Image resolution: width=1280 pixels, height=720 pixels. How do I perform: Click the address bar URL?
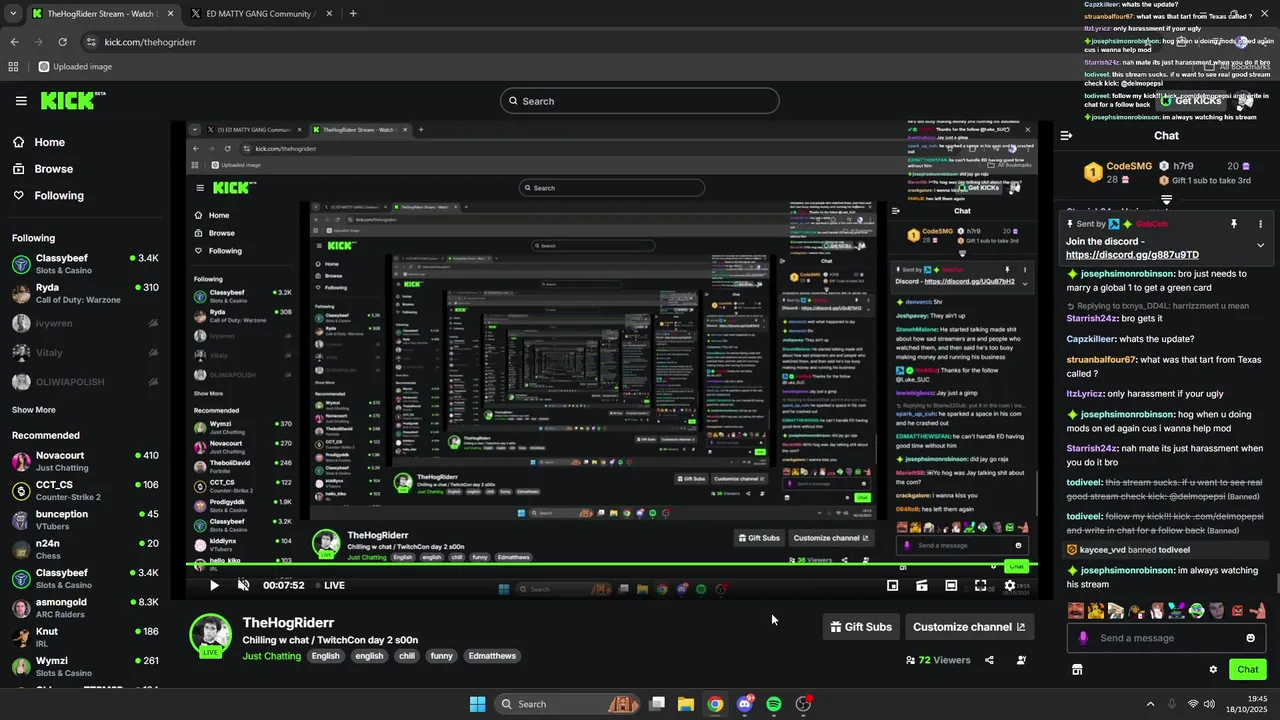[150, 42]
